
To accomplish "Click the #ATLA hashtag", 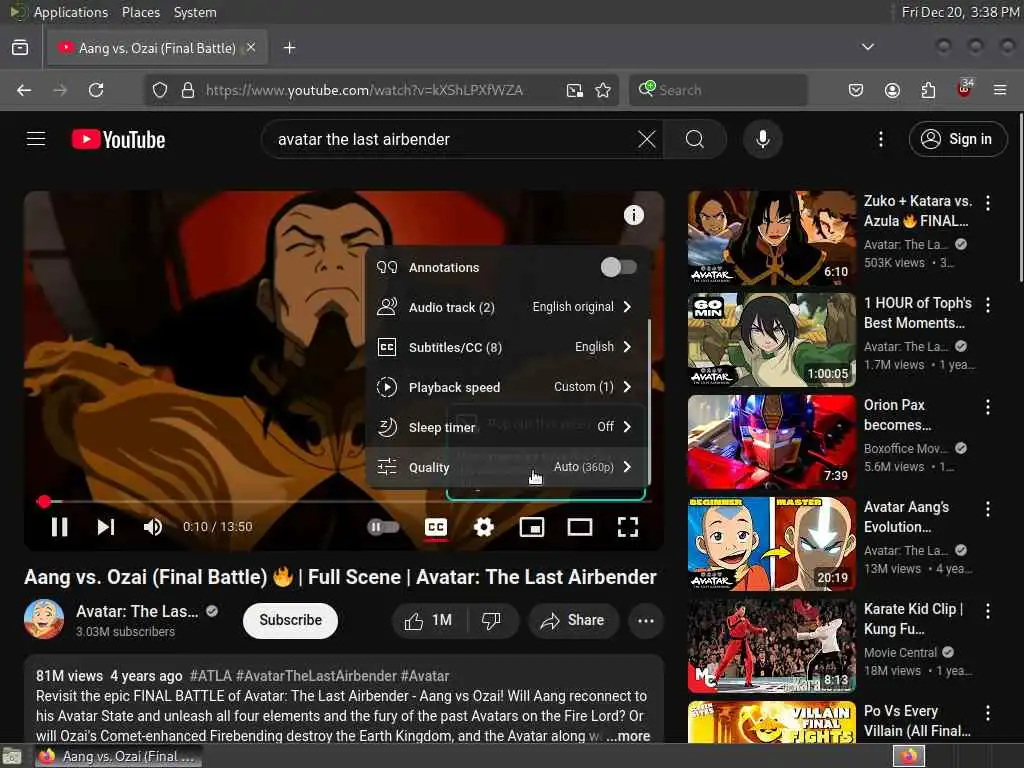I will 210,676.
